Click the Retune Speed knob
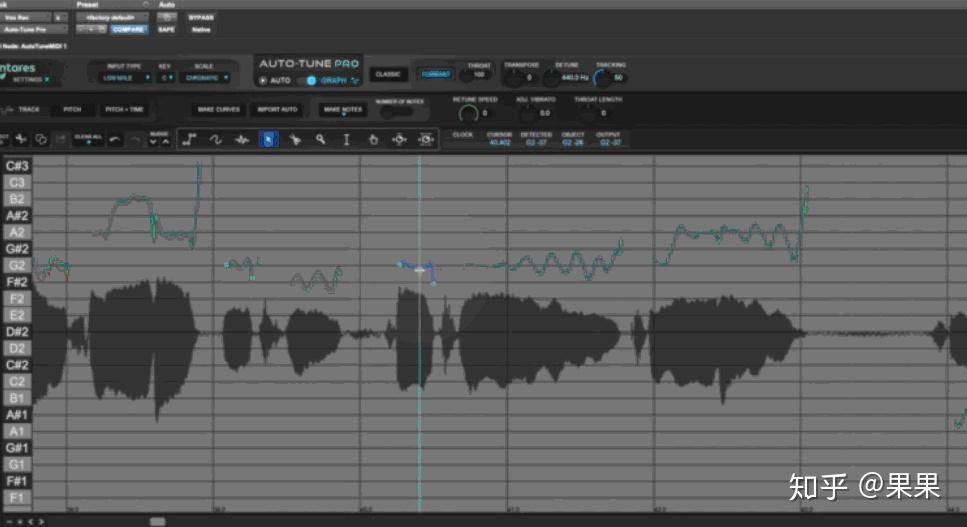967x527 pixels. (468, 113)
